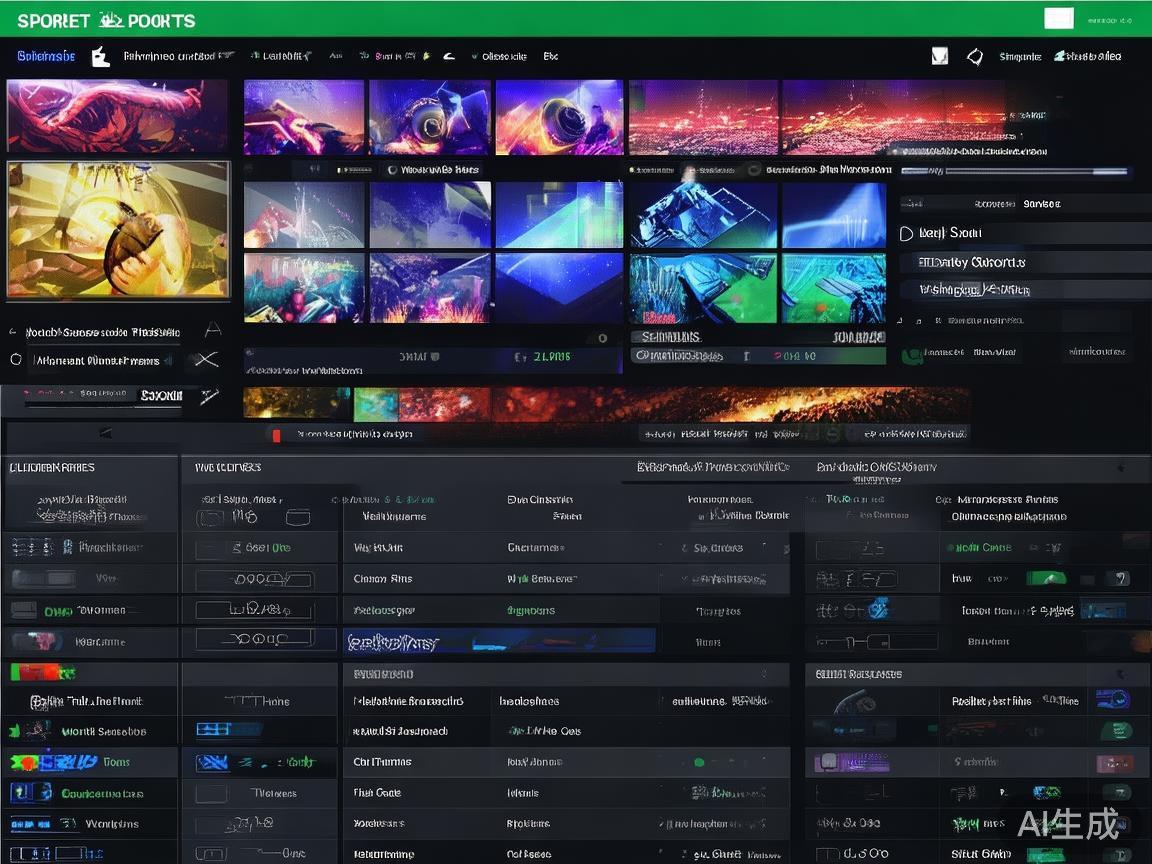Click the white square icon in top navigation
Viewport: 1152px width, 864px height.
click(939, 56)
